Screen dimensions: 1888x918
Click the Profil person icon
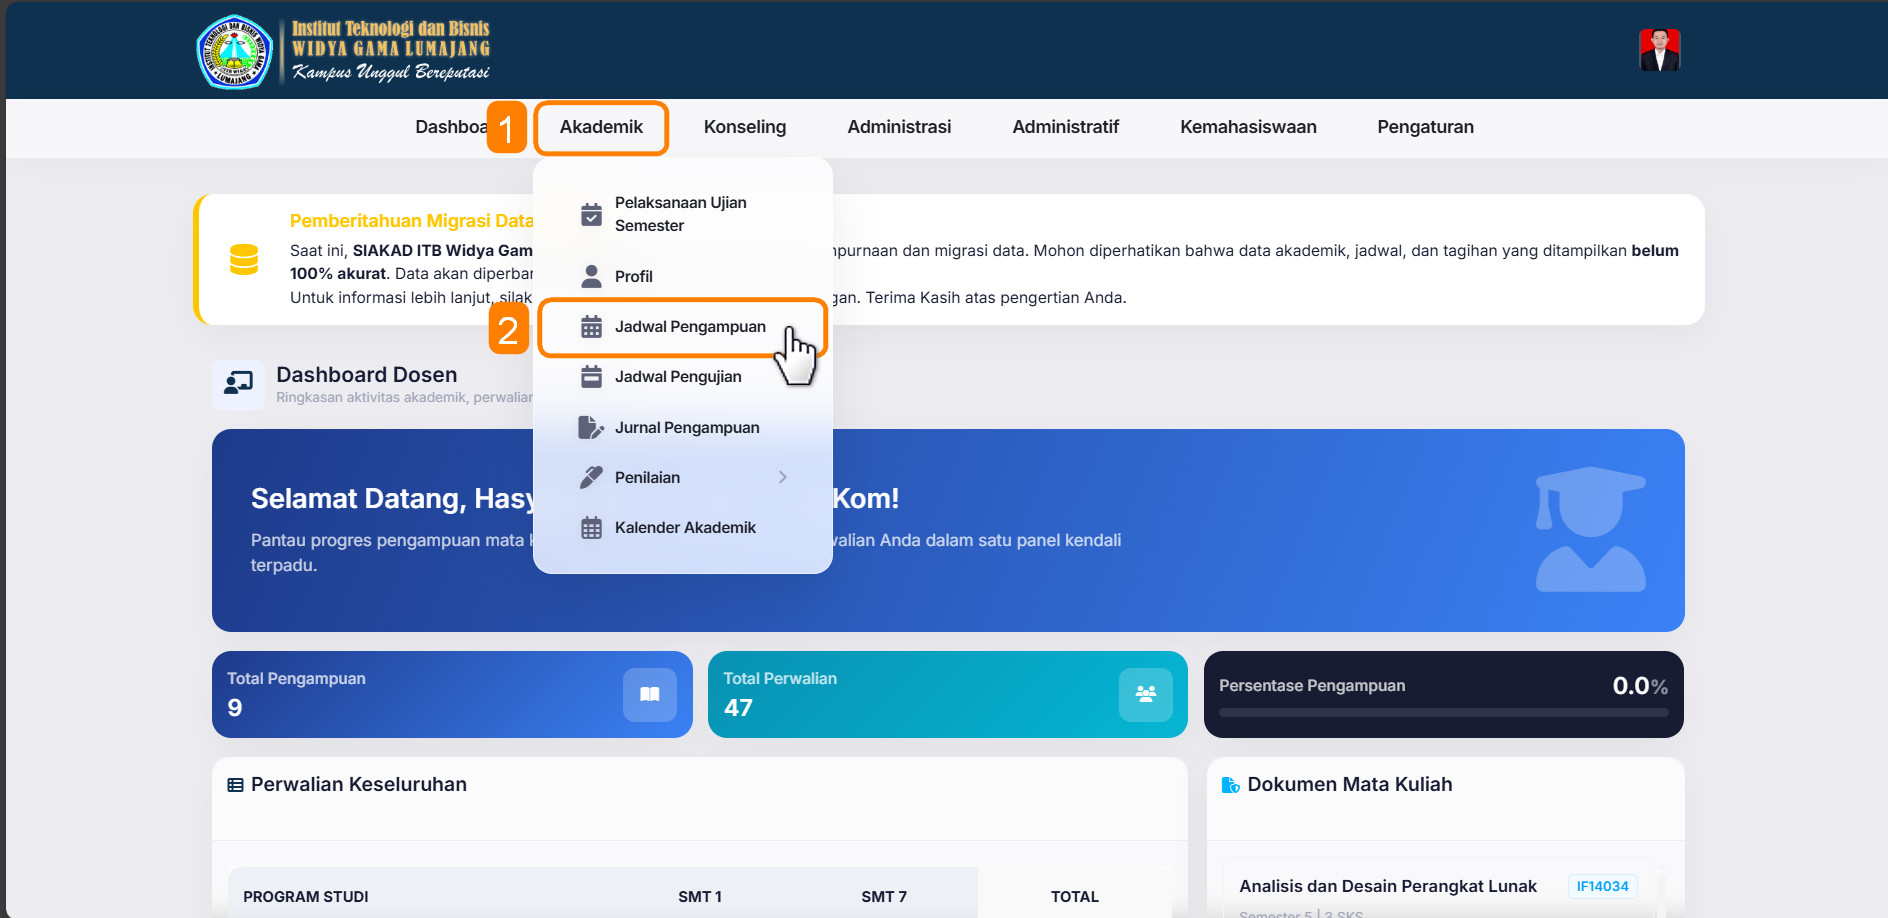(591, 276)
